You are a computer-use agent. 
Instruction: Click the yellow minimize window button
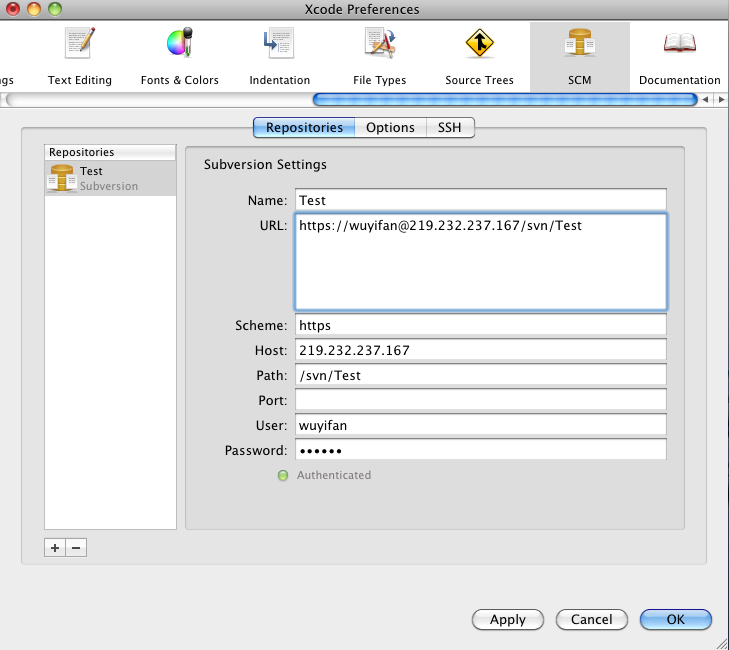coord(34,9)
